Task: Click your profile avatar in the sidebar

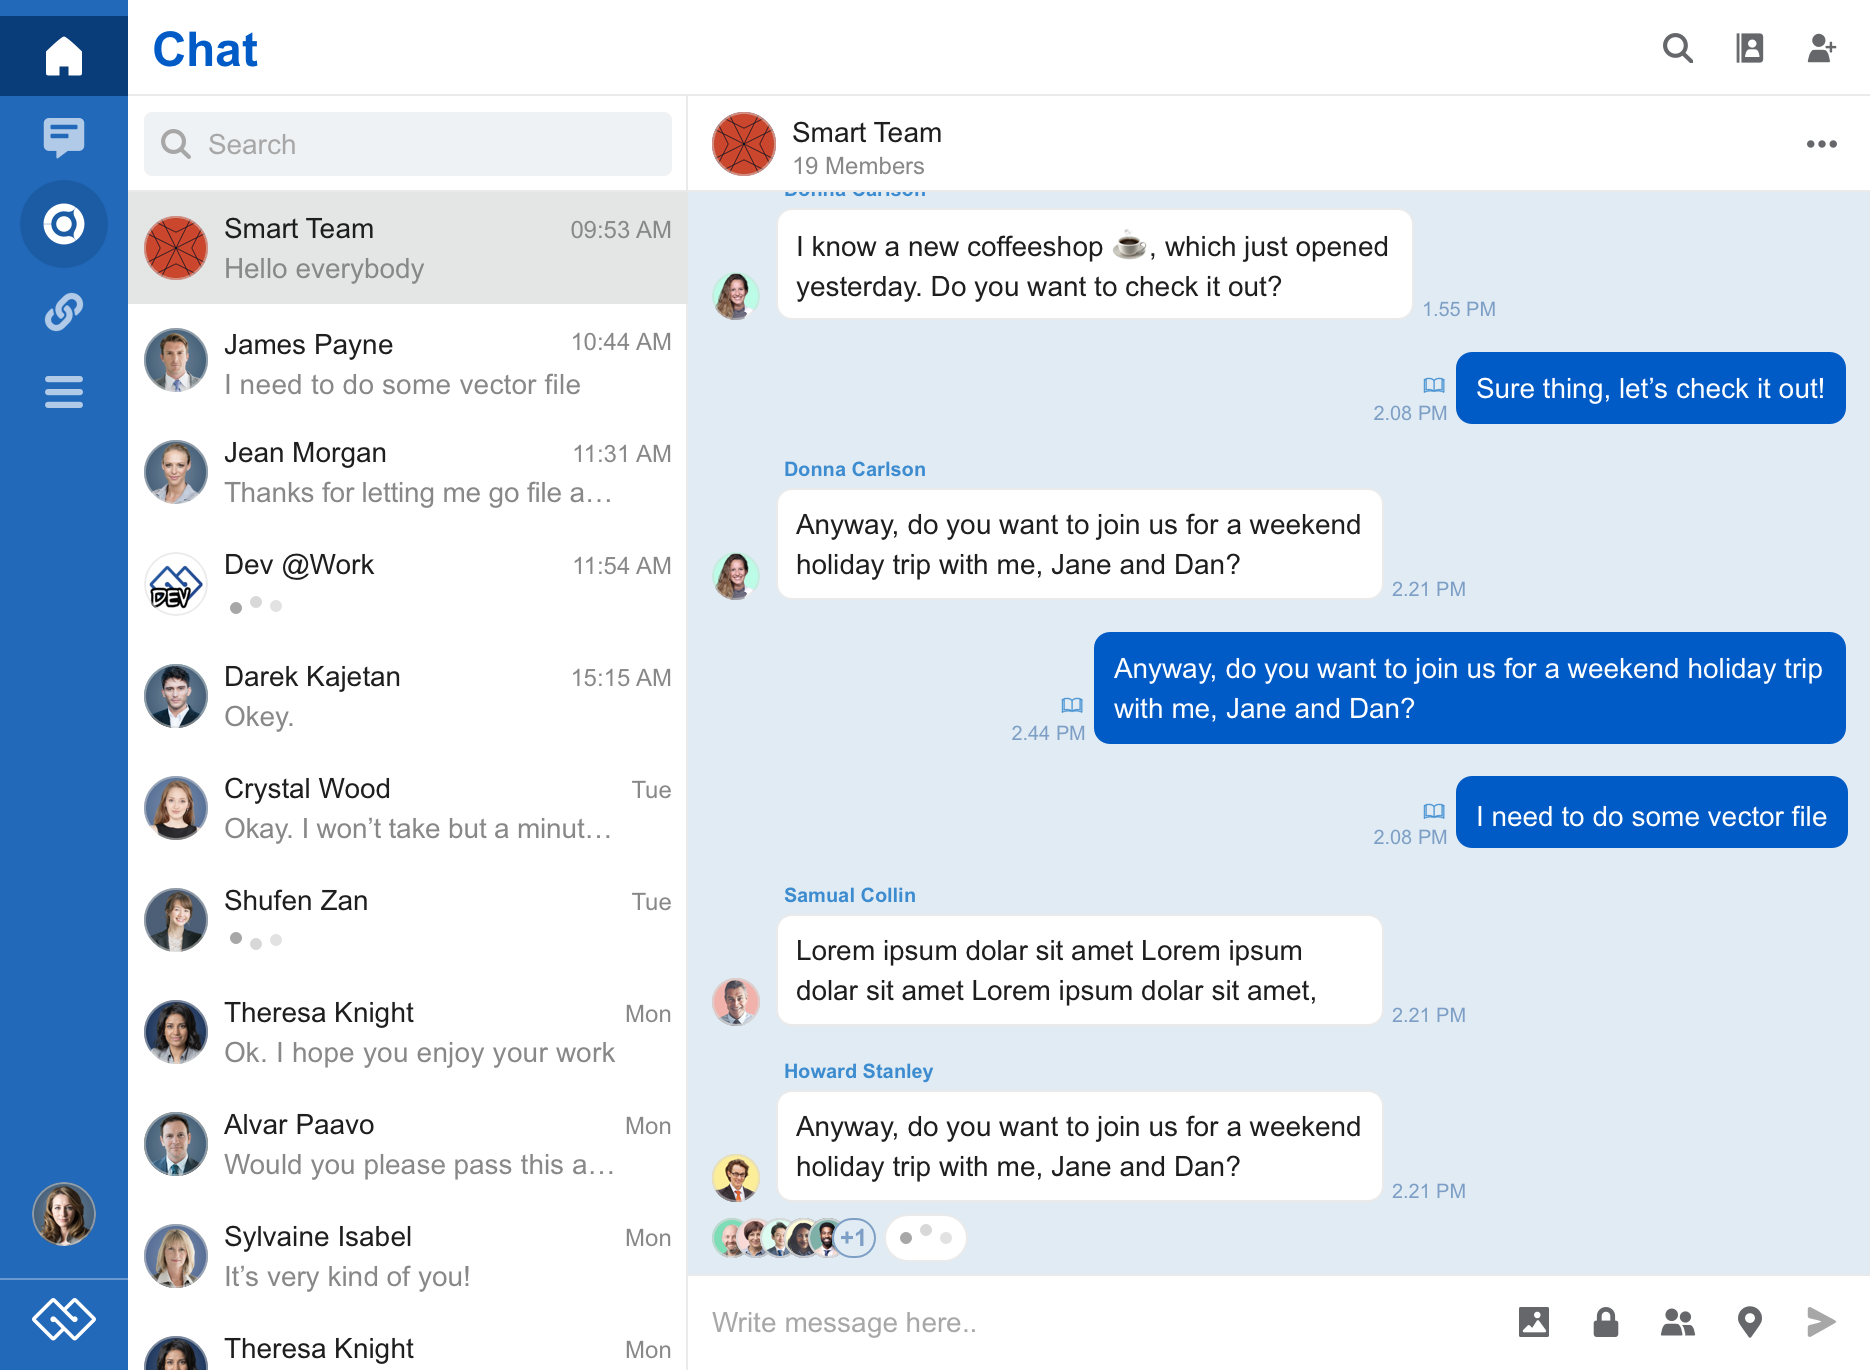Action: (x=63, y=1214)
